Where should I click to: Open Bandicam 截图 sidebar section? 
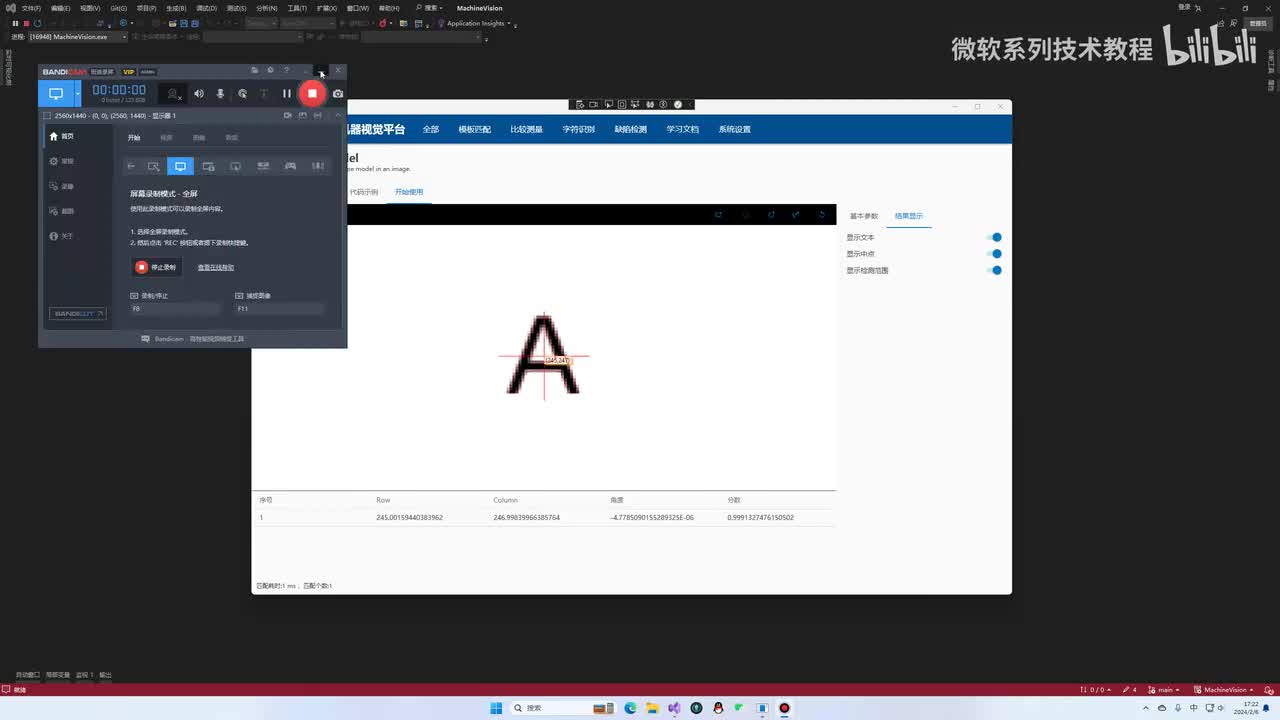point(62,211)
